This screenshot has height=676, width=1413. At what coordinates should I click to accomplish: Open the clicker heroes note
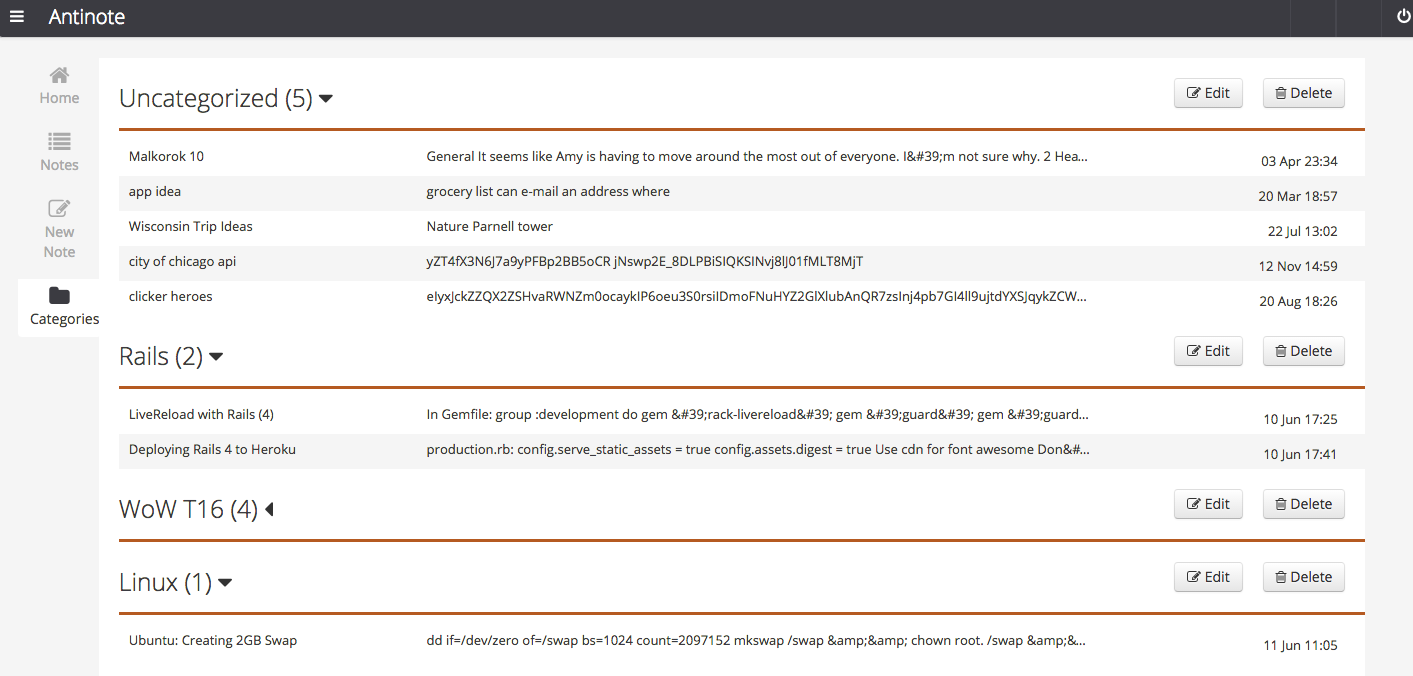pyautogui.click(x=171, y=296)
